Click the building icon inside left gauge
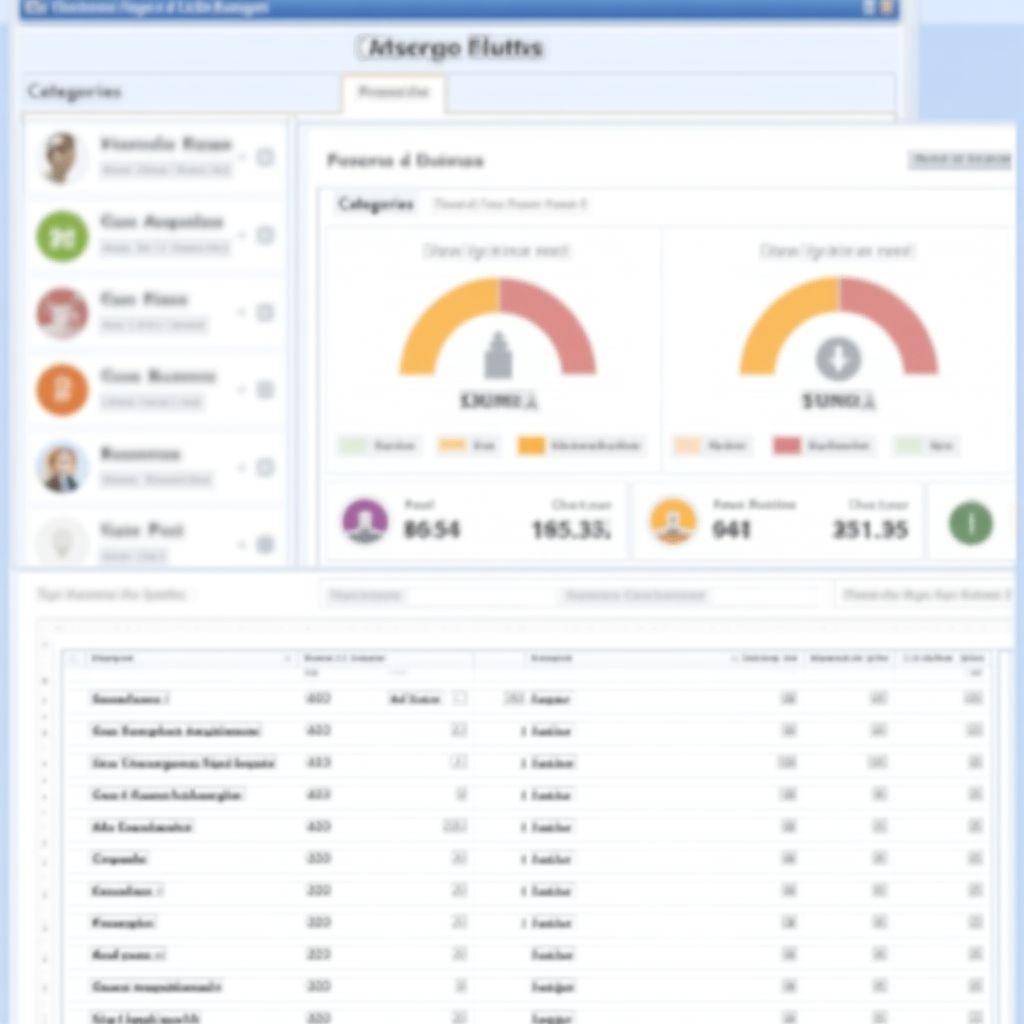Image resolution: width=1024 pixels, height=1024 pixels. click(498, 356)
